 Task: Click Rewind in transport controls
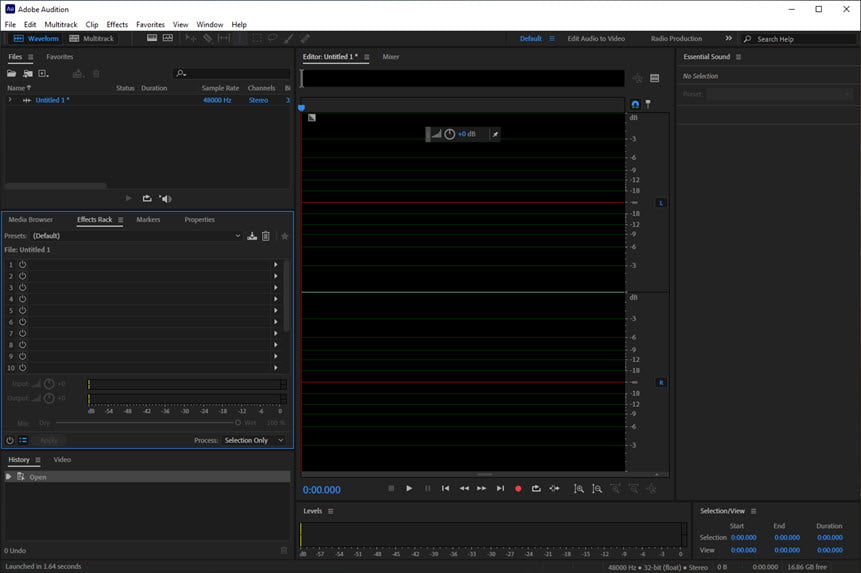point(464,488)
